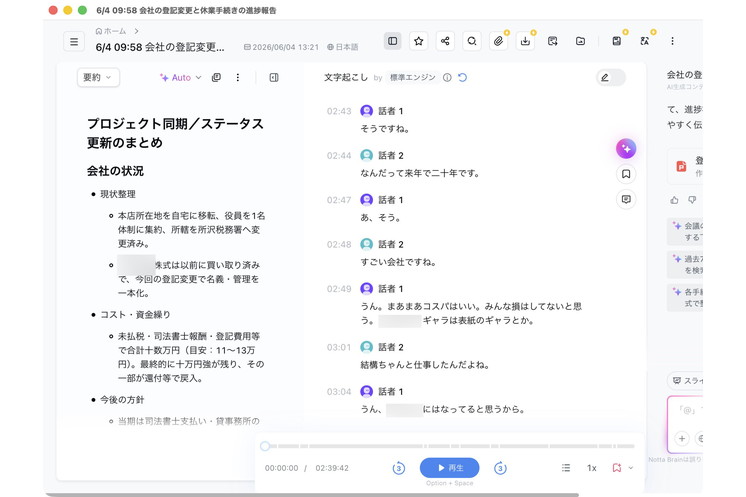Click speaker avatar of 話者 1 at 02:49
This screenshot has height=497, width=746.
click(366, 289)
